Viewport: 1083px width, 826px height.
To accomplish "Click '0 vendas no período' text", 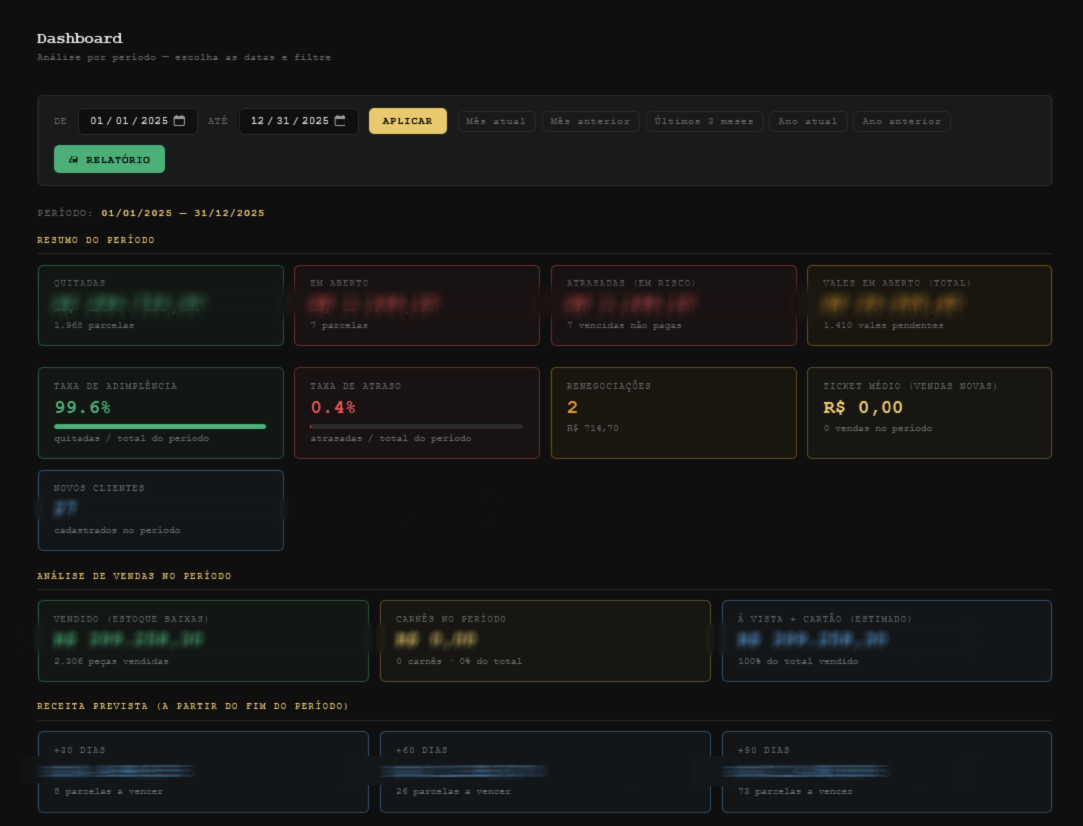I will click(877, 428).
